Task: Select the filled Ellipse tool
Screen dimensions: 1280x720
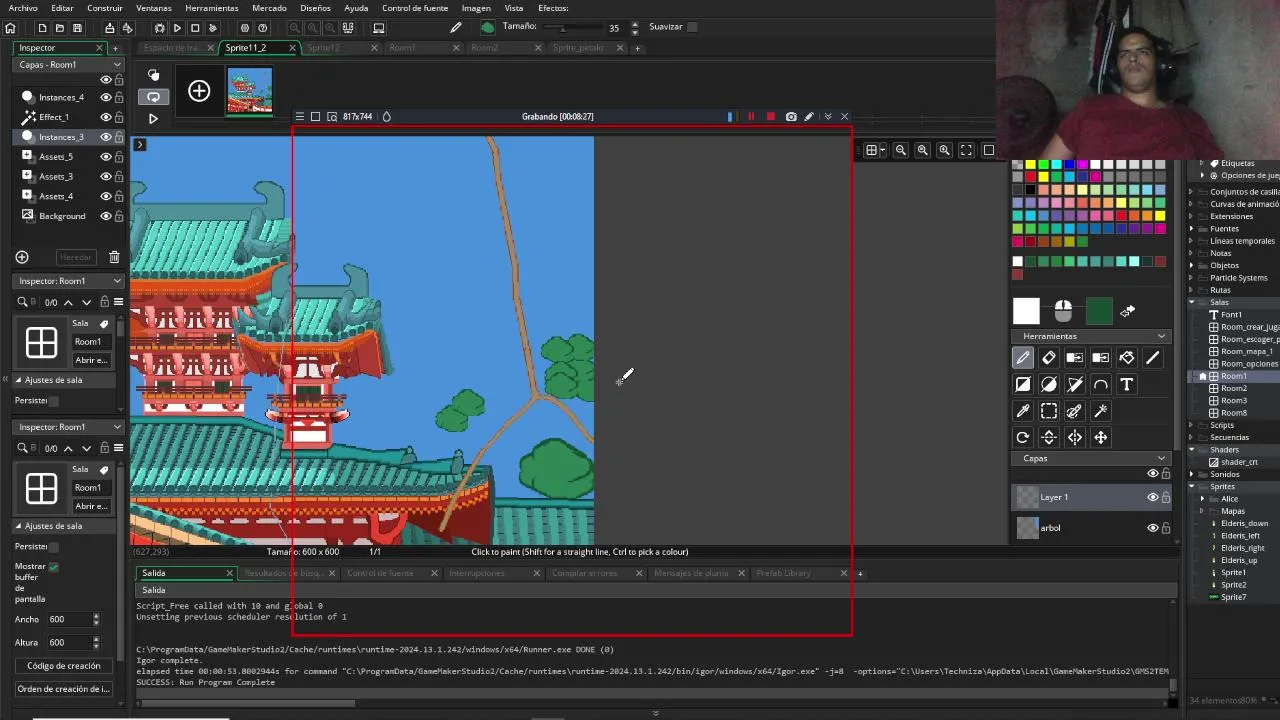Action: point(1049,384)
